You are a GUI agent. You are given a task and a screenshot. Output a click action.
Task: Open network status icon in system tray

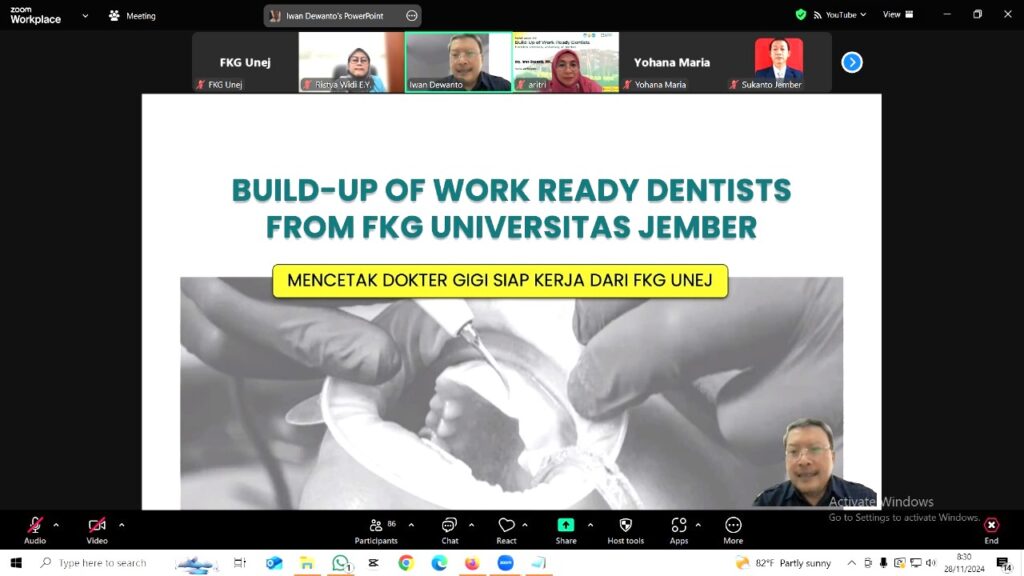coord(916,563)
